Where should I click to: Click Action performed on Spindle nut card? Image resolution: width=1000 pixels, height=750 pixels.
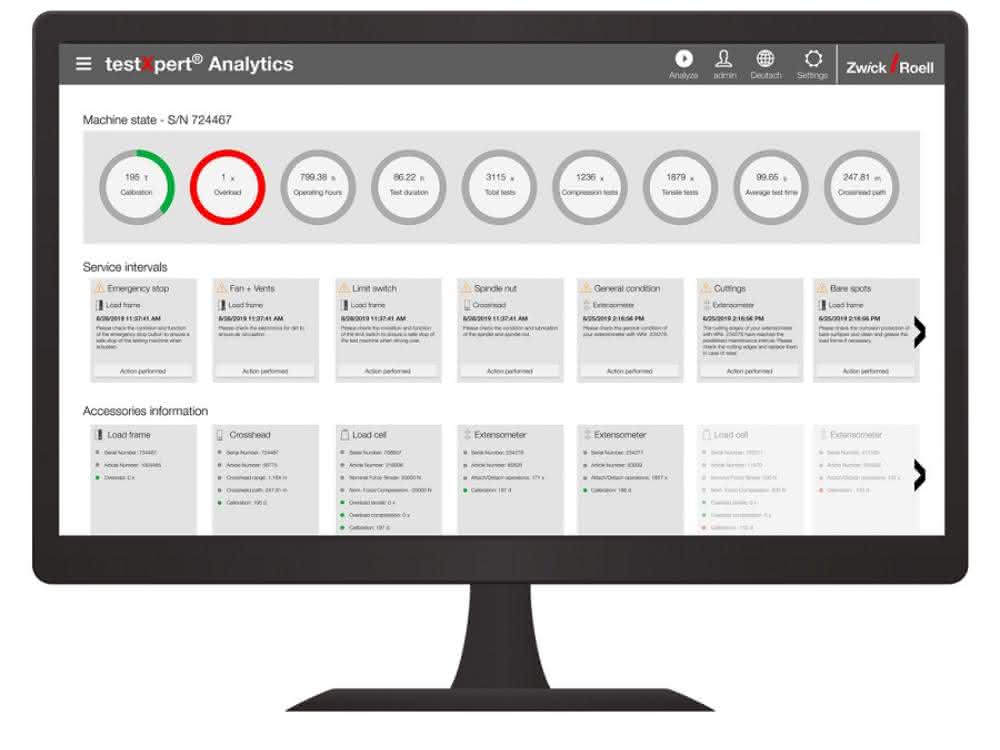click(x=510, y=371)
